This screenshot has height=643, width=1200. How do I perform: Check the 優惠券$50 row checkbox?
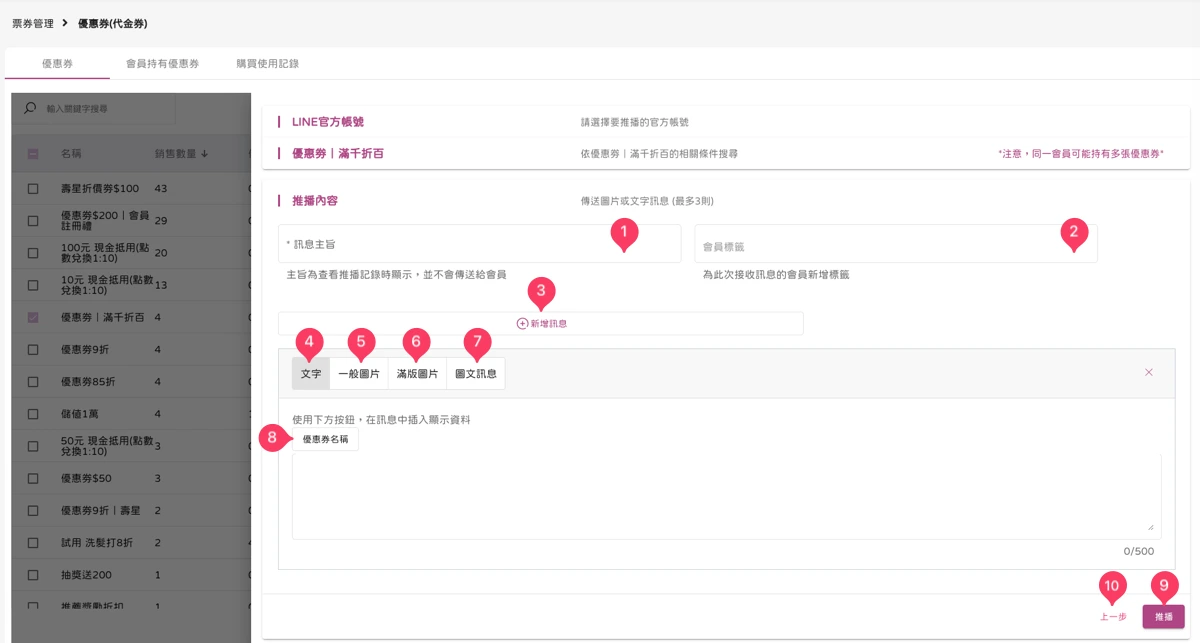point(33,478)
